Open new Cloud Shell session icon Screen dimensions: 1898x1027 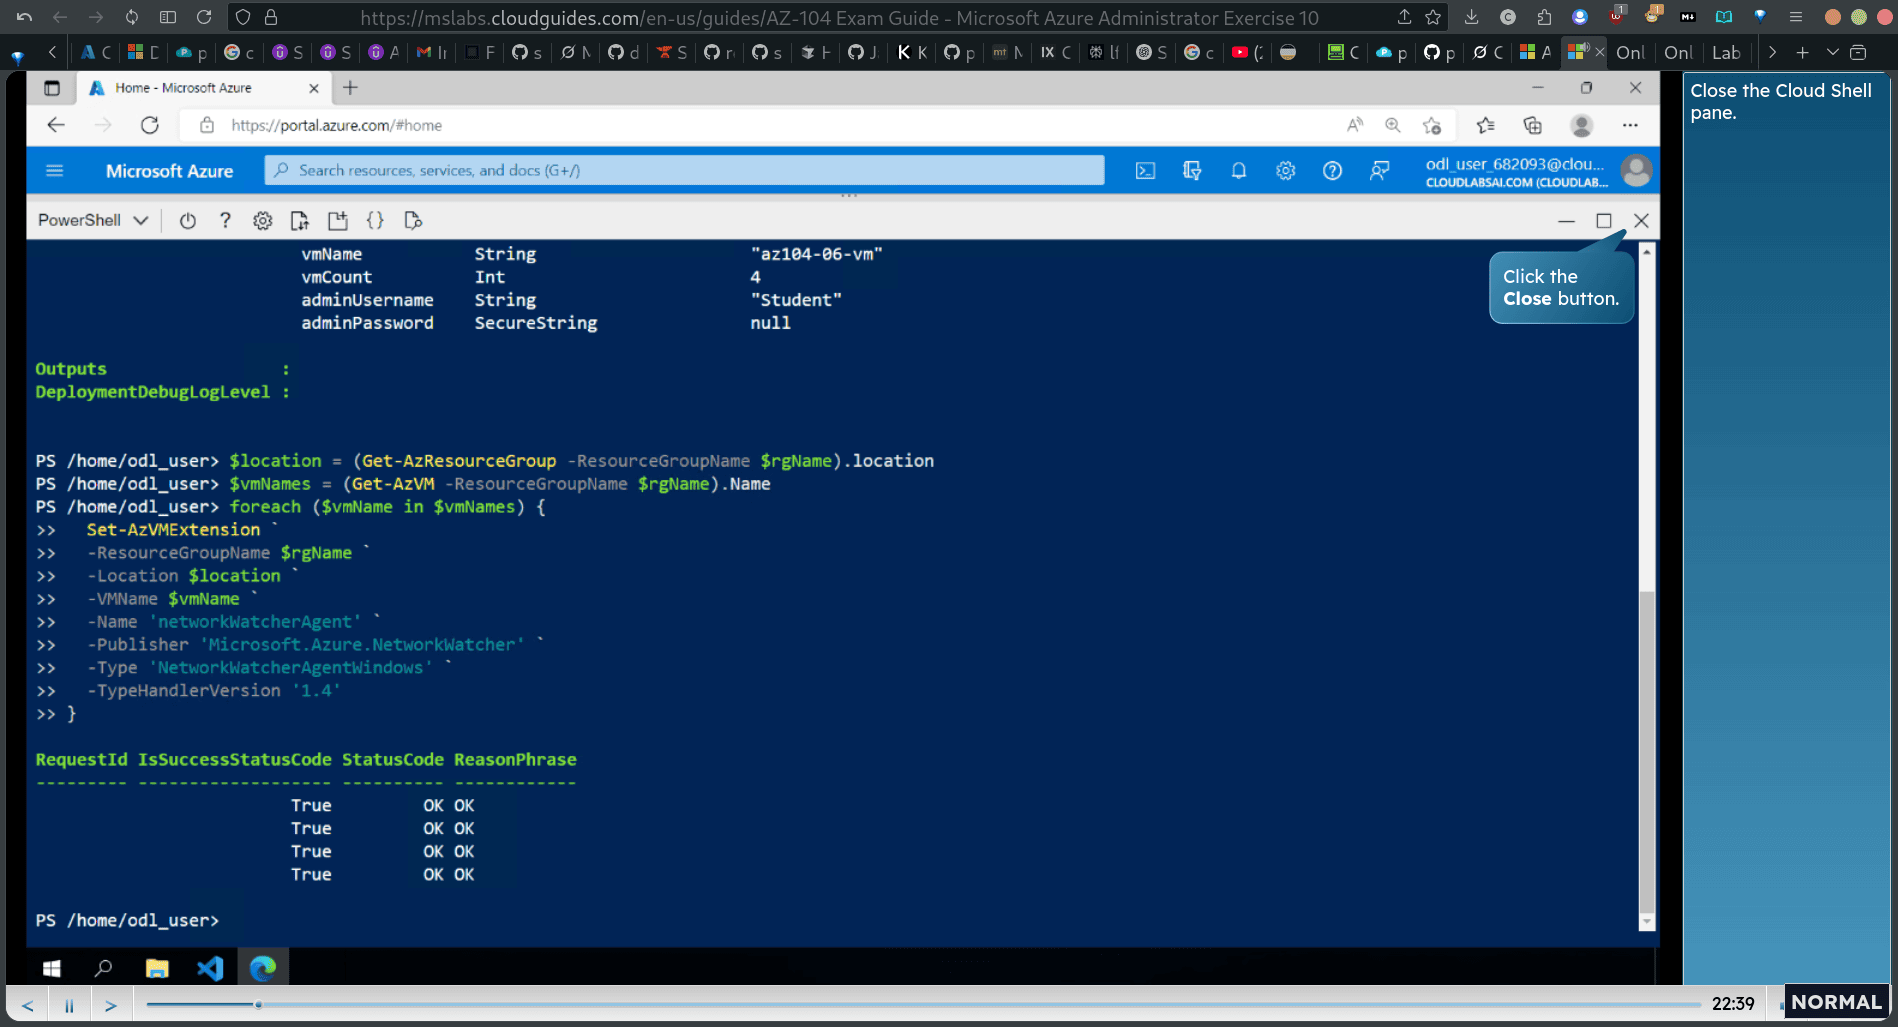pyautogui.click(x=338, y=220)
